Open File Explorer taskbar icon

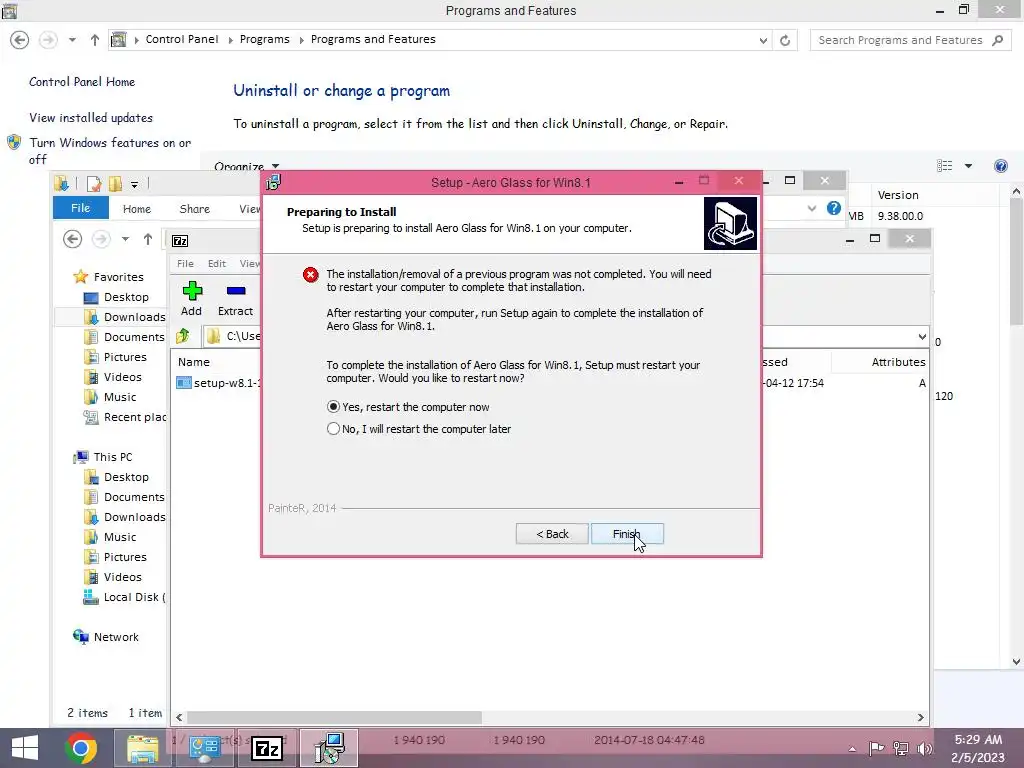point(142,748)
